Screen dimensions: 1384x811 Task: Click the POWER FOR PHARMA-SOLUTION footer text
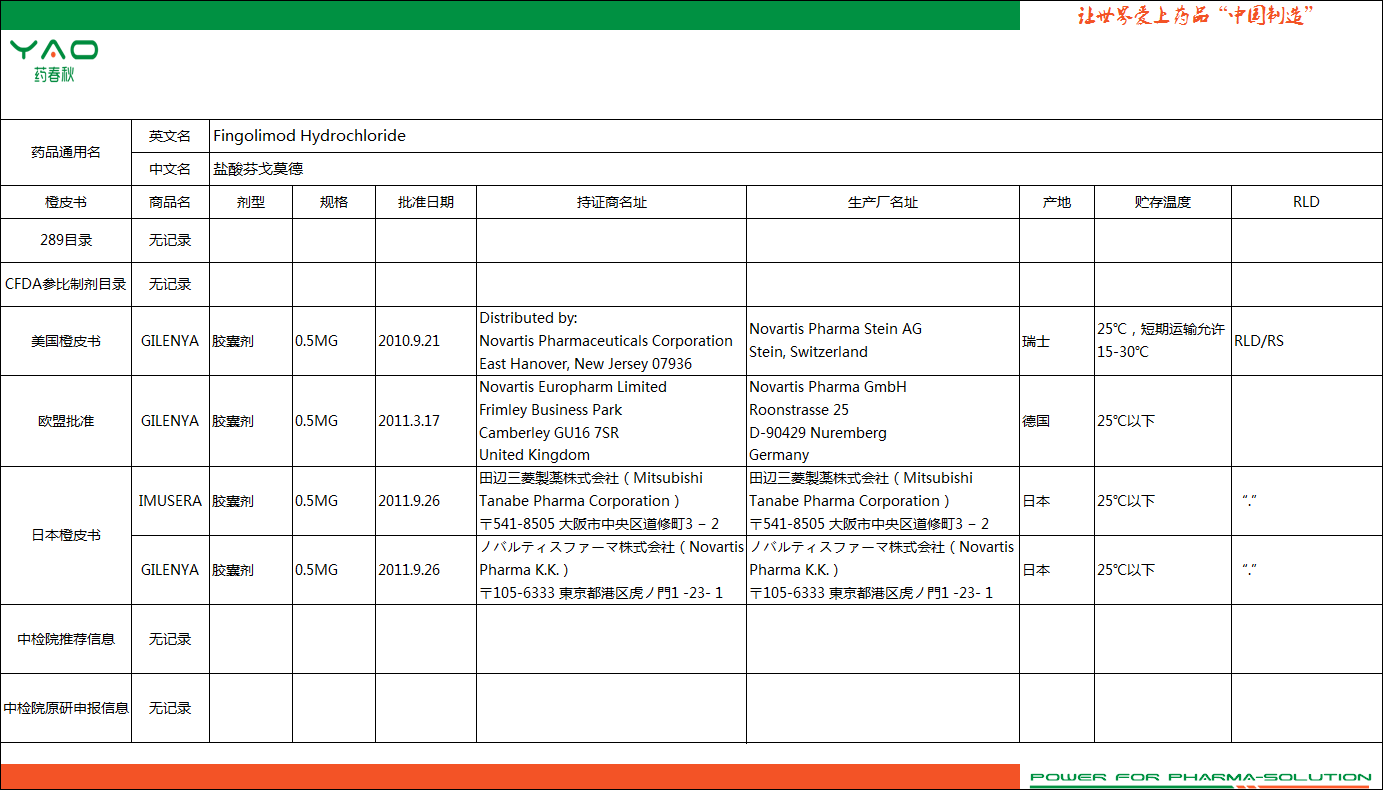(x=1200, y=777)
